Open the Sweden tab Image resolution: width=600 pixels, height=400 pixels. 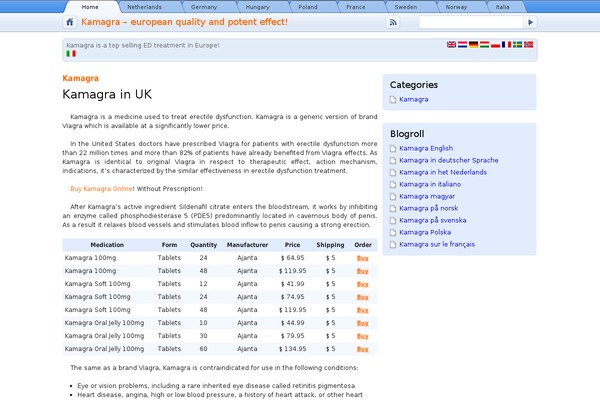point(406,7)
